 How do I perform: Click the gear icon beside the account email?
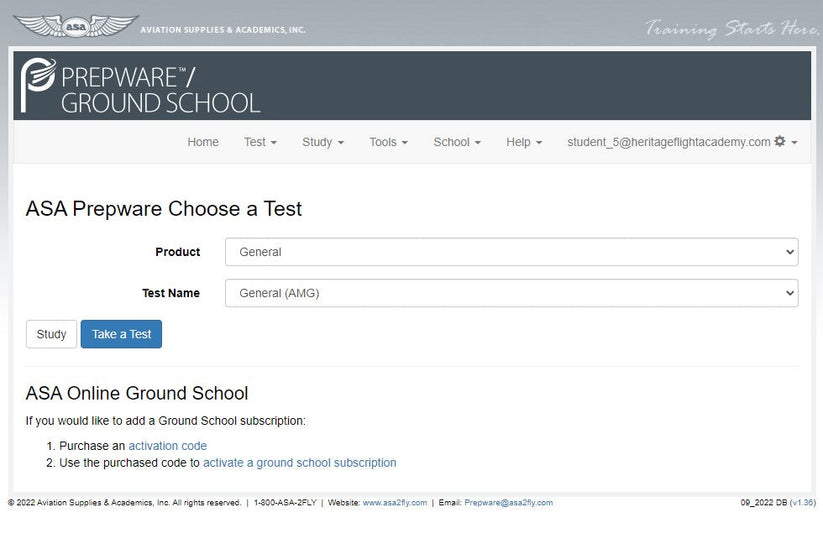pos(780,142)
